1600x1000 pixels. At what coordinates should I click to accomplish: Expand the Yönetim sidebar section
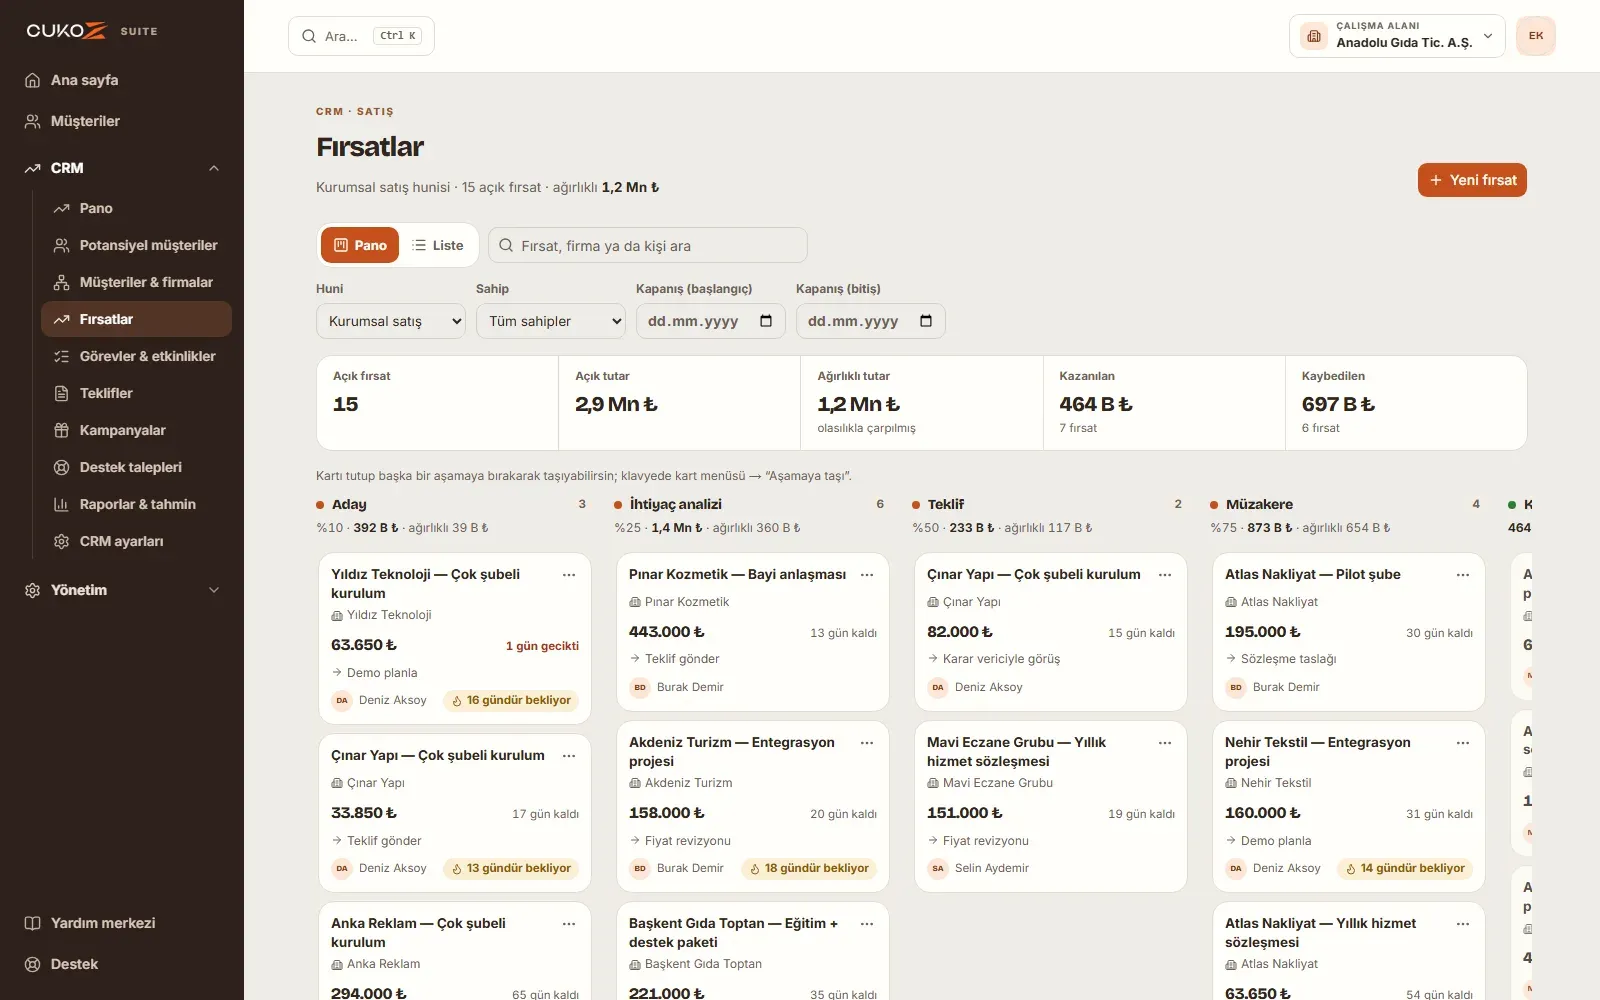click(x=122, y=590)
